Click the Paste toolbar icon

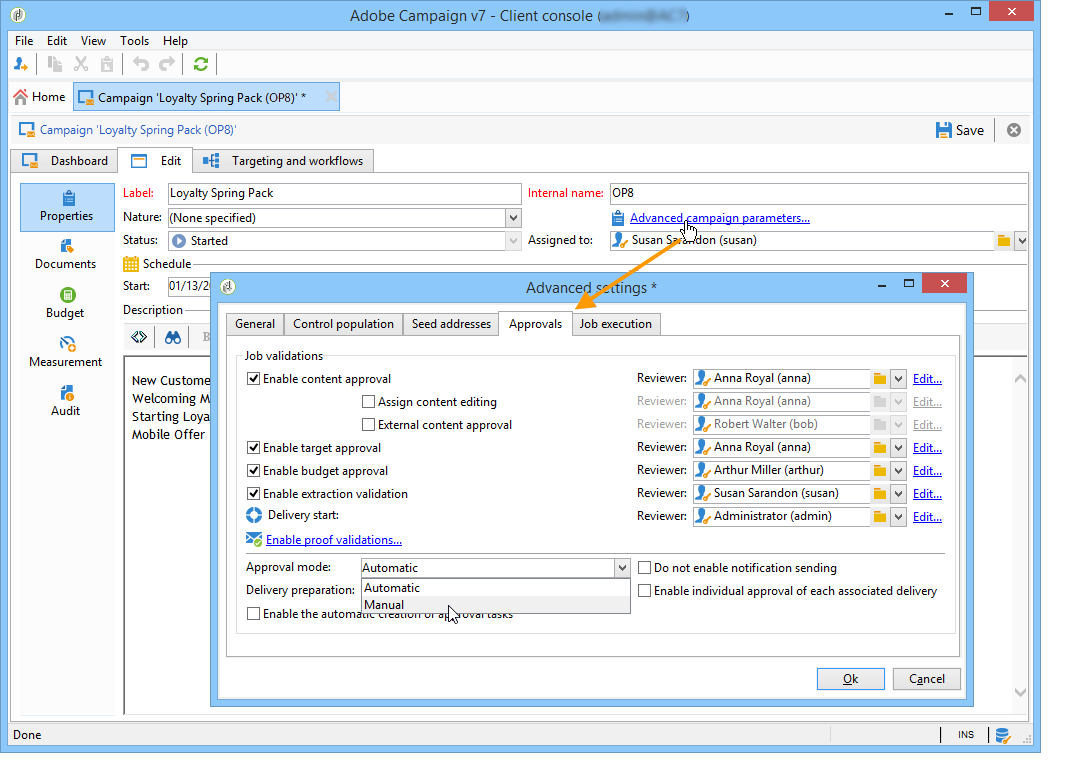pos(107,64)
